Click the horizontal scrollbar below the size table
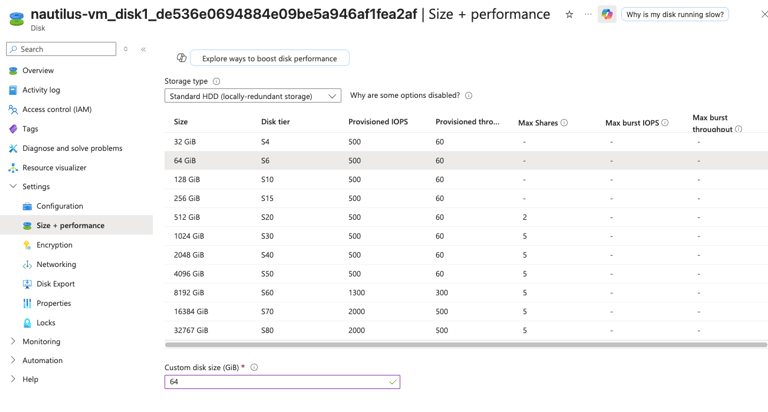The image size is (768, 412). (x=465, y=345)
